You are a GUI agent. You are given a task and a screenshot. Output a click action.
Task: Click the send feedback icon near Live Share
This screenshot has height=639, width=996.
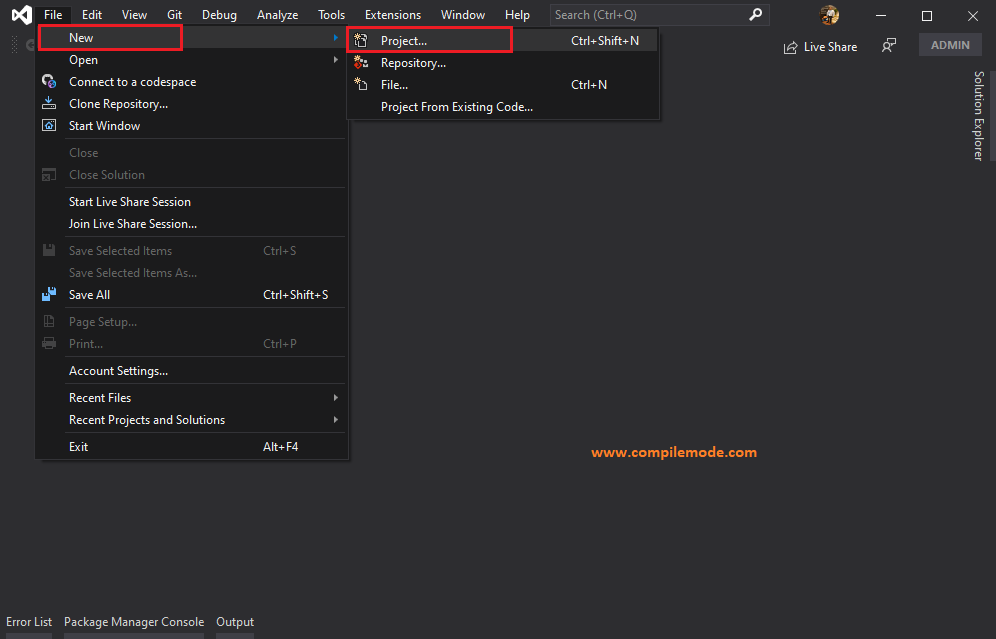pos(888,45)
